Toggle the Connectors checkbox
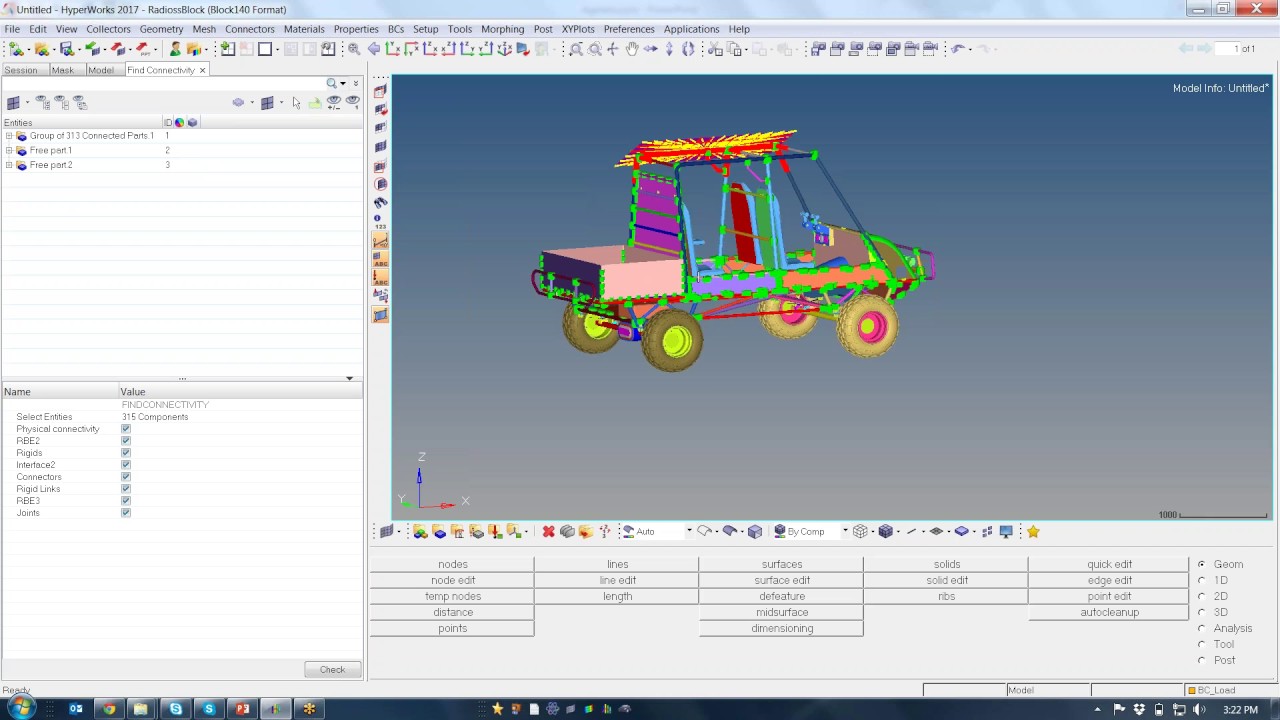The image size is (1280, 720). pos(126,477)
